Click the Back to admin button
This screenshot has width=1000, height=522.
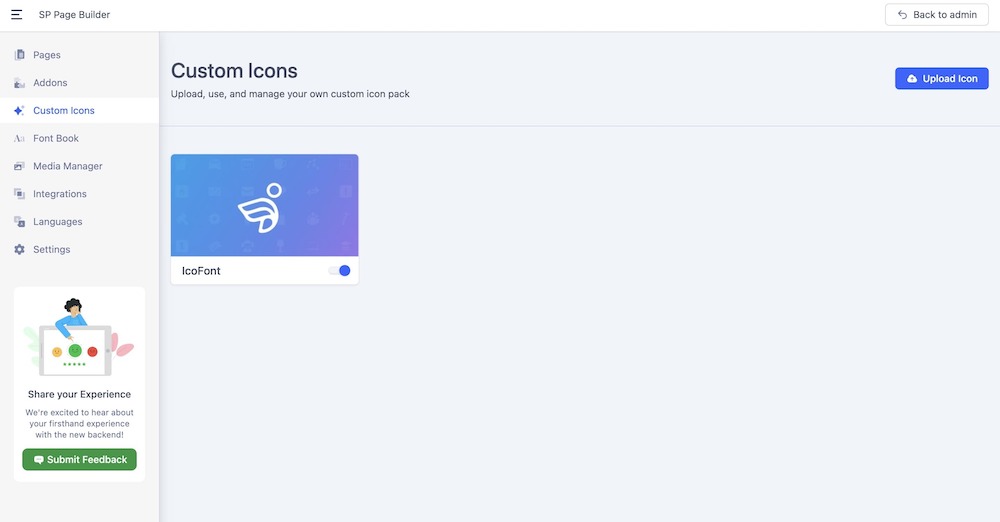click(936, 15)
